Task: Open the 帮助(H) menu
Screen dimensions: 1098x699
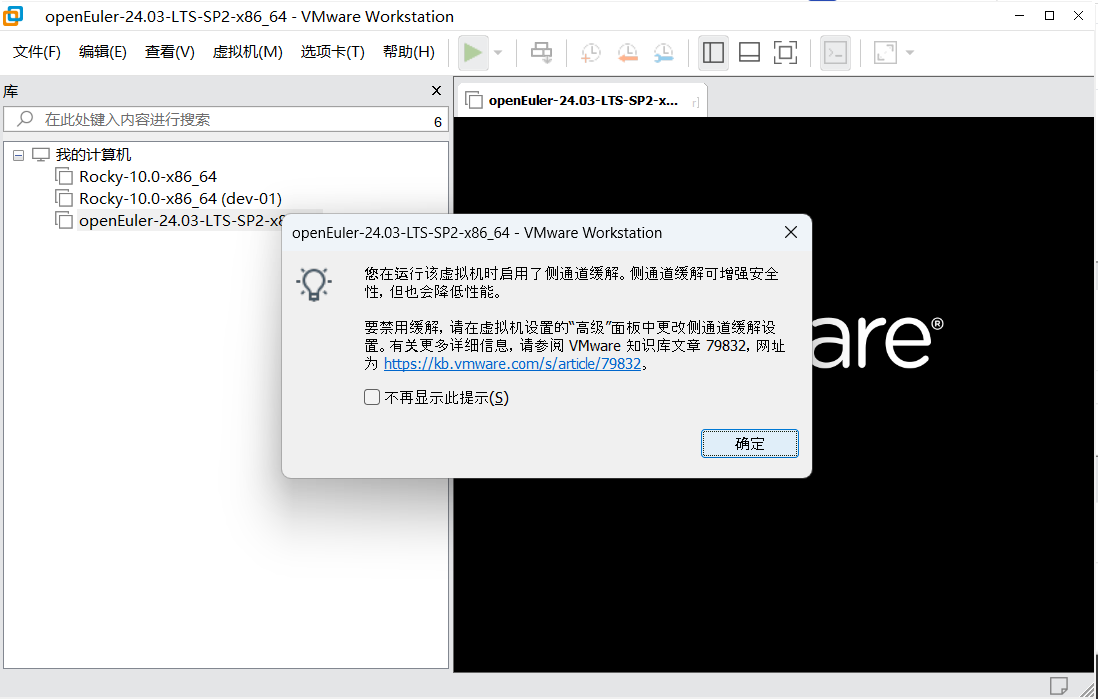Action: pyautogui.click(x=408, y=52)
